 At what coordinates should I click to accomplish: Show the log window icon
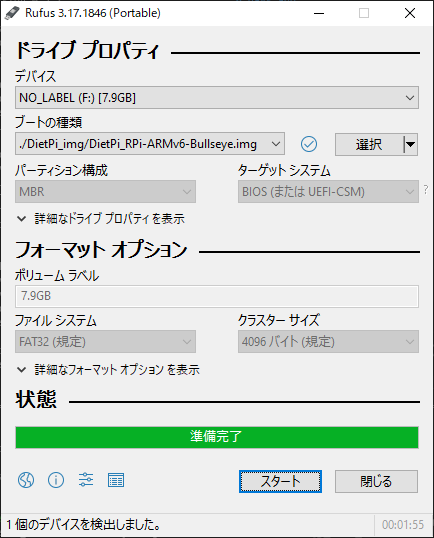pos(116,480)
